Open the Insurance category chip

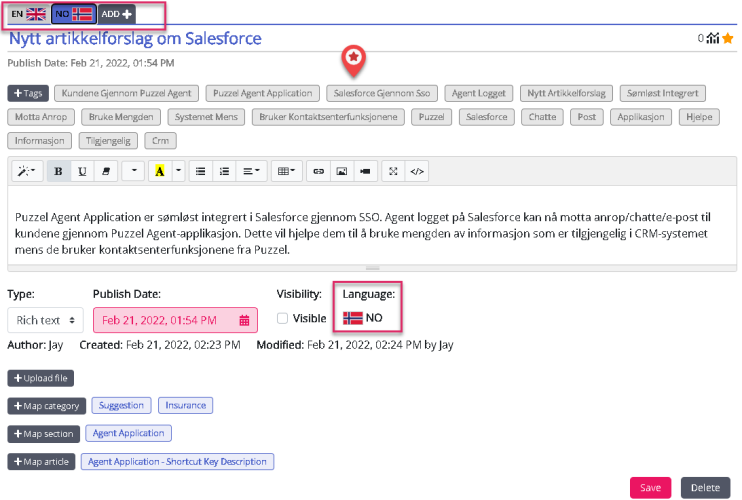[186, 405]
